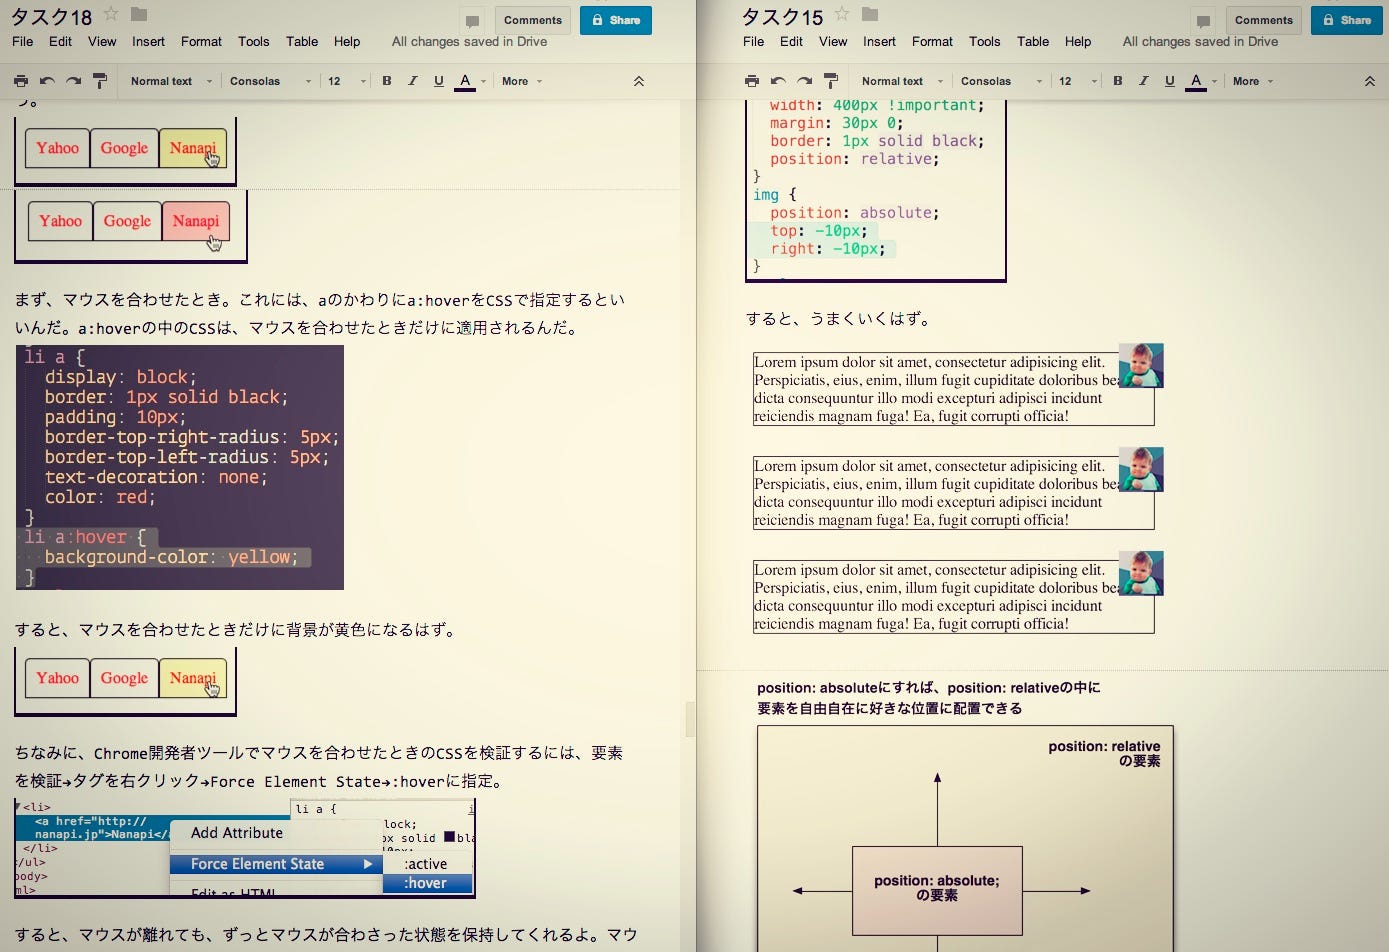Viewport: 1389px width, 952px height.
Task: Click Share button in left document
Action: pos(616,20)
